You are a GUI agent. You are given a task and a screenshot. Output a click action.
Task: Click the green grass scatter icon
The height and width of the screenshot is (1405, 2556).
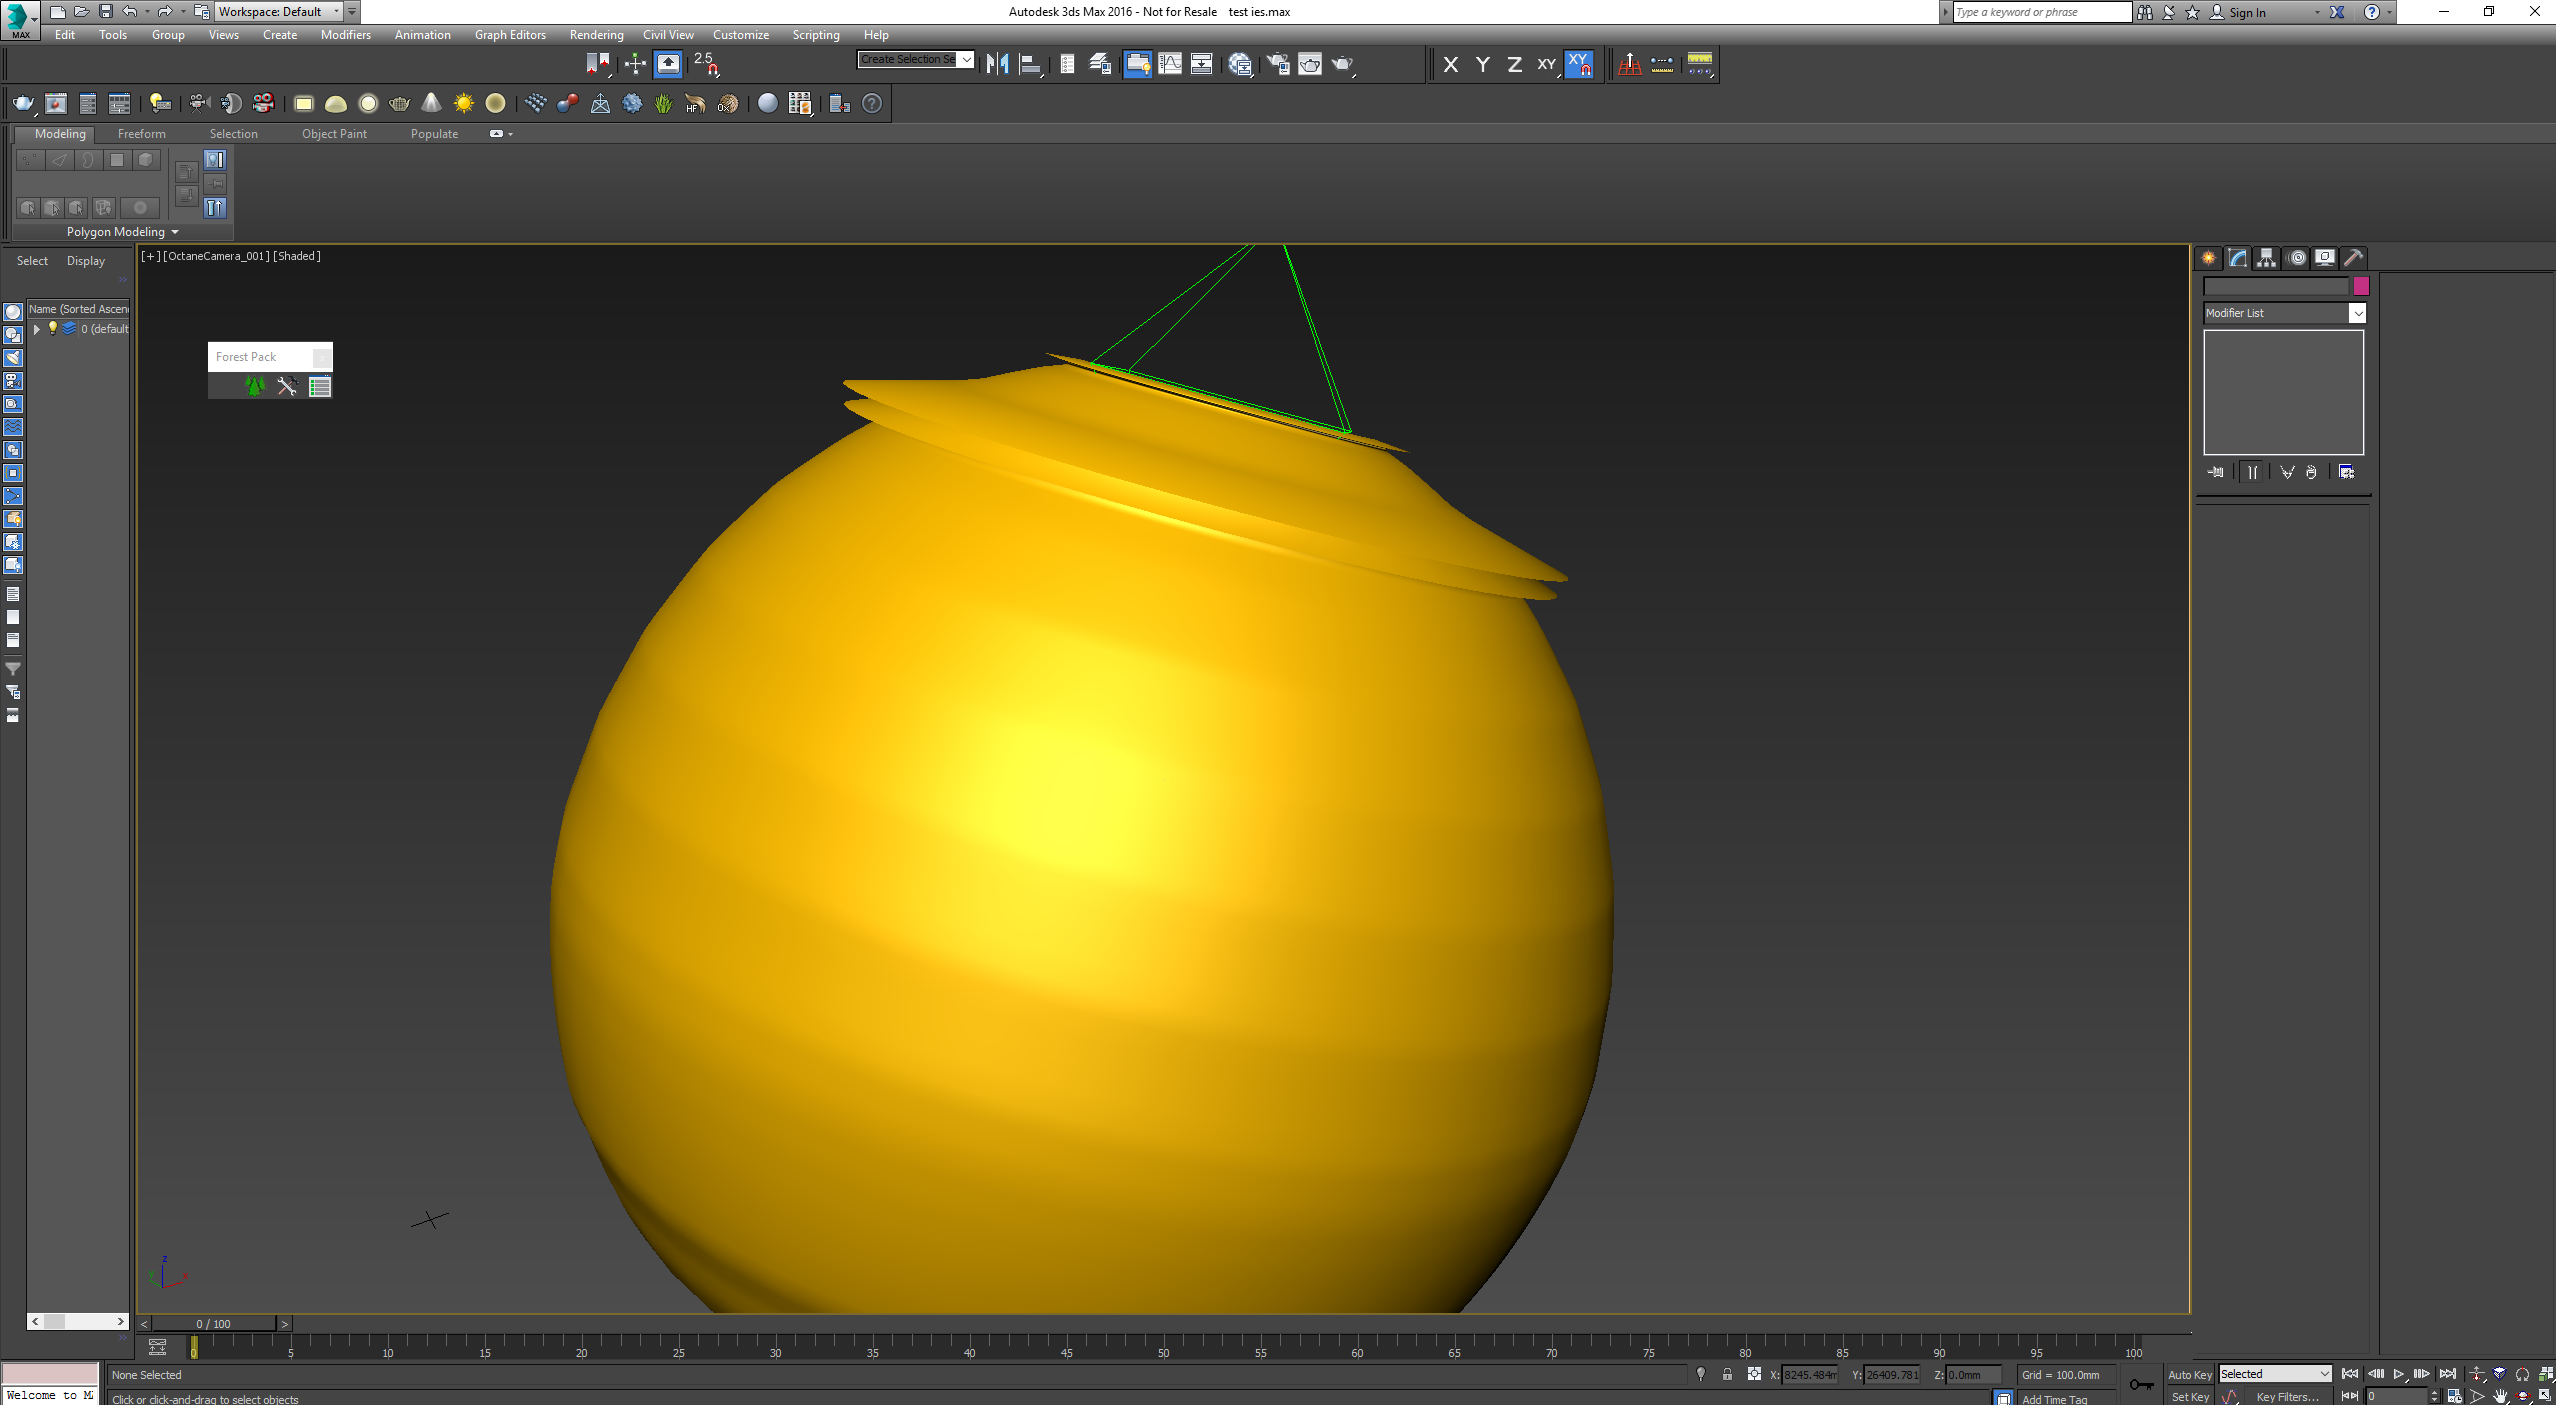pyautogui.click(x=663, y=103)
